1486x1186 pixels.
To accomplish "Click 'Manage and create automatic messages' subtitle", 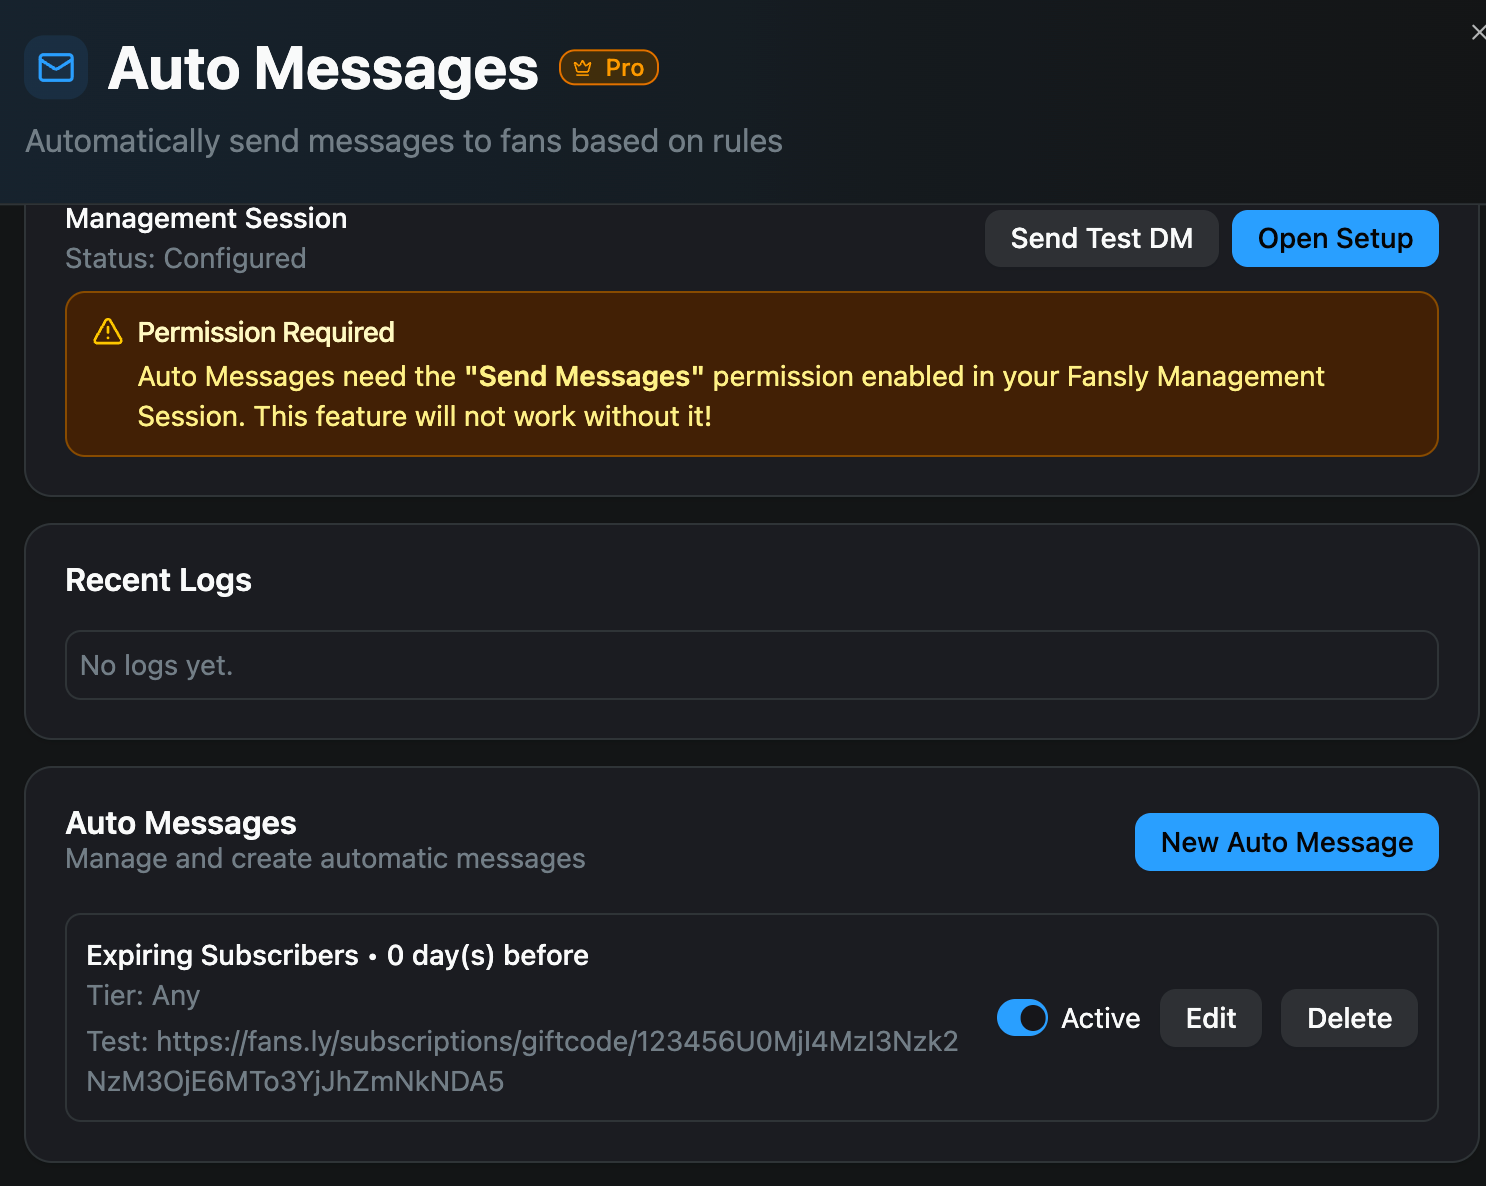I will [325, 859].
